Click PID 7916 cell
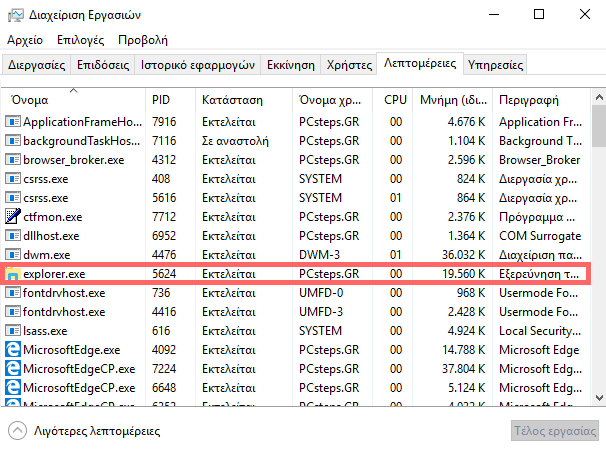The height and width of the screenshot is (454, 606). coord(164,122)
